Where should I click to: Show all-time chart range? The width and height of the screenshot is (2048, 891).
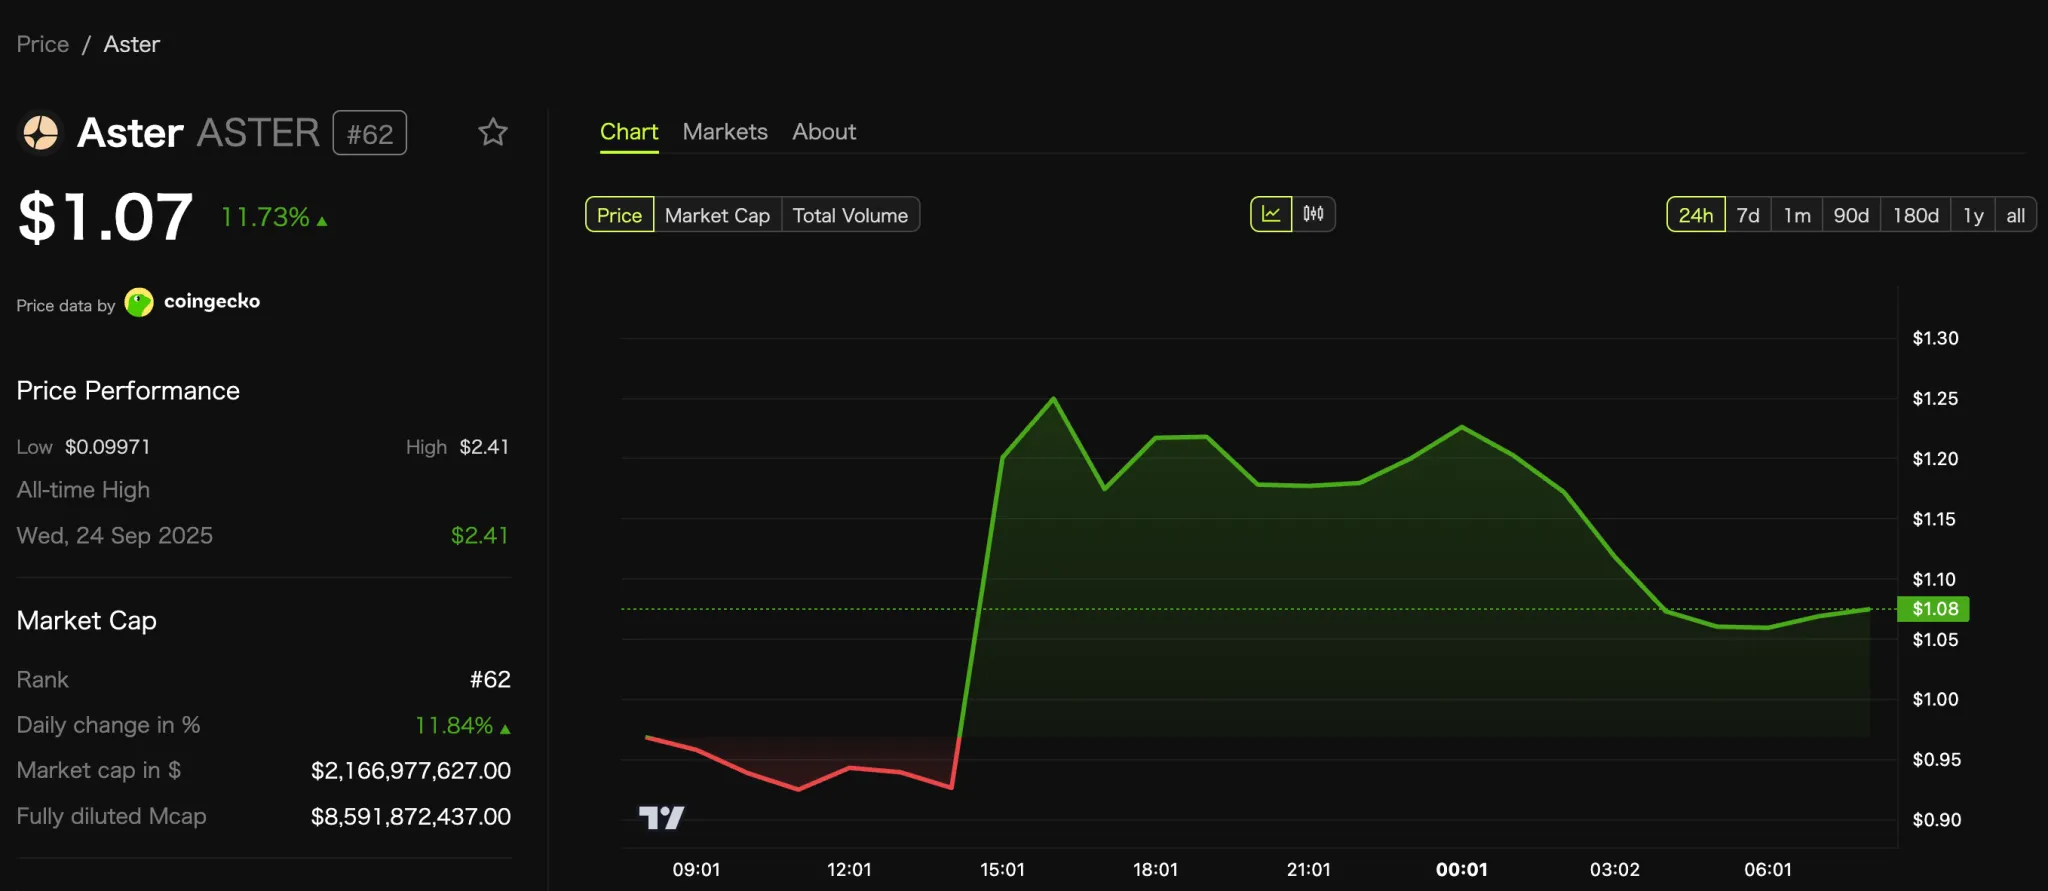(2015, 215)
